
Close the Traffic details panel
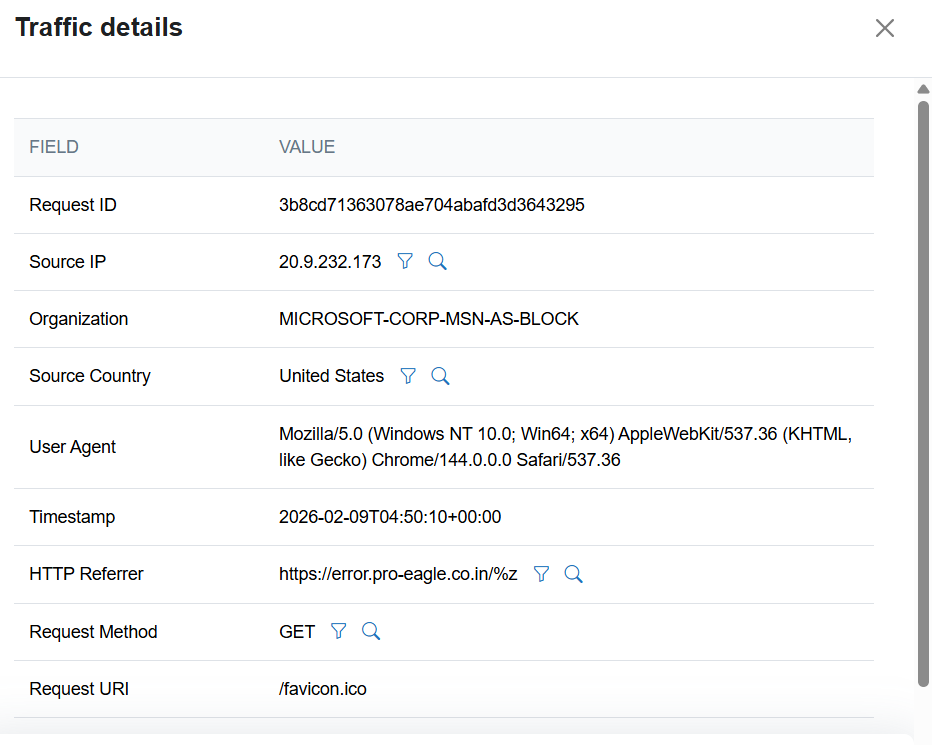click(884, 28)
